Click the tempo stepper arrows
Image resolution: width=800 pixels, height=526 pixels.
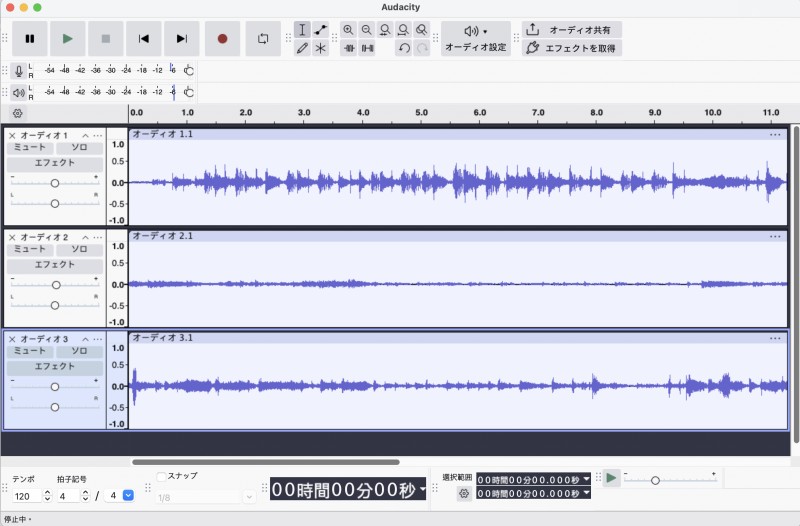(x=47, y=496)
